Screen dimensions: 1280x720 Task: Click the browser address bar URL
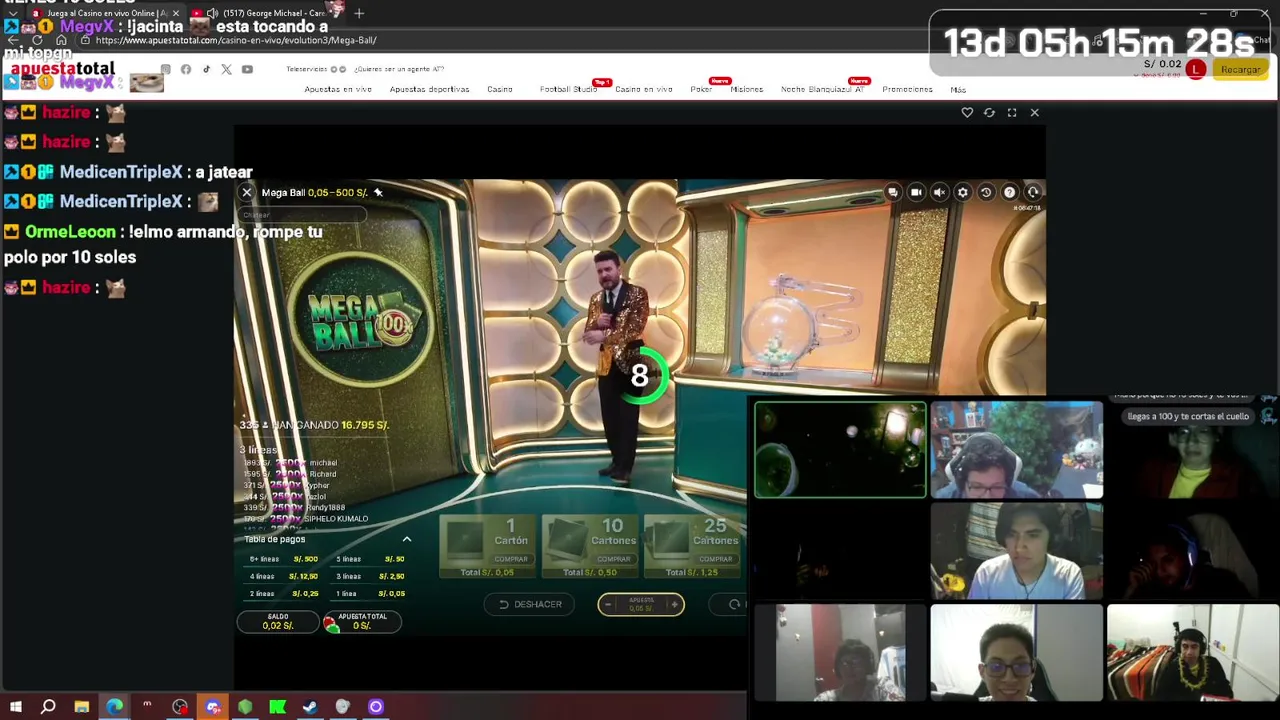236,40
